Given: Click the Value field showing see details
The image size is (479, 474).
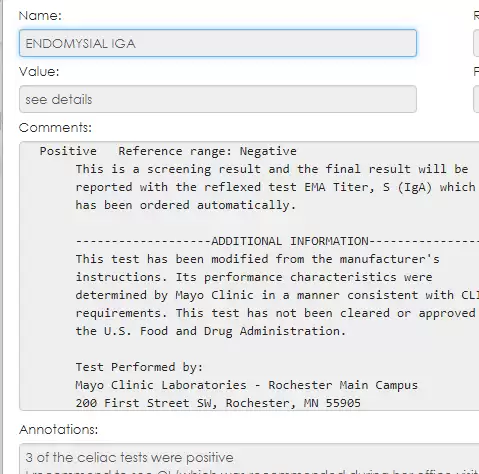Looking at the screenshot, I should pos(218,99).
